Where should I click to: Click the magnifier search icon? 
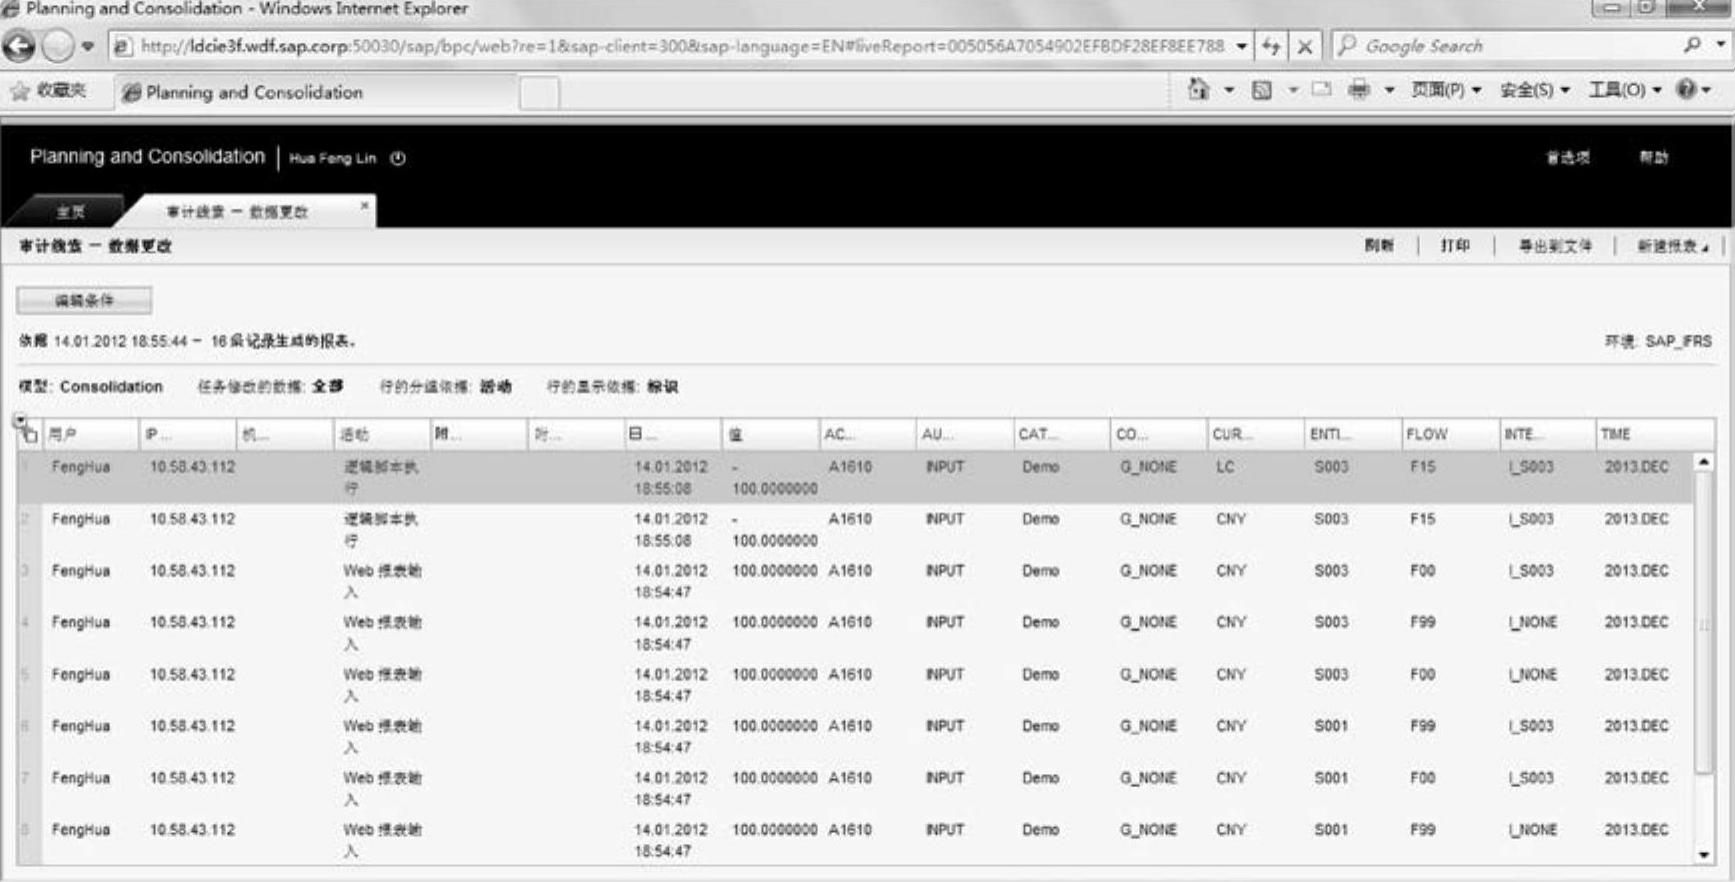pos(1692,45)
